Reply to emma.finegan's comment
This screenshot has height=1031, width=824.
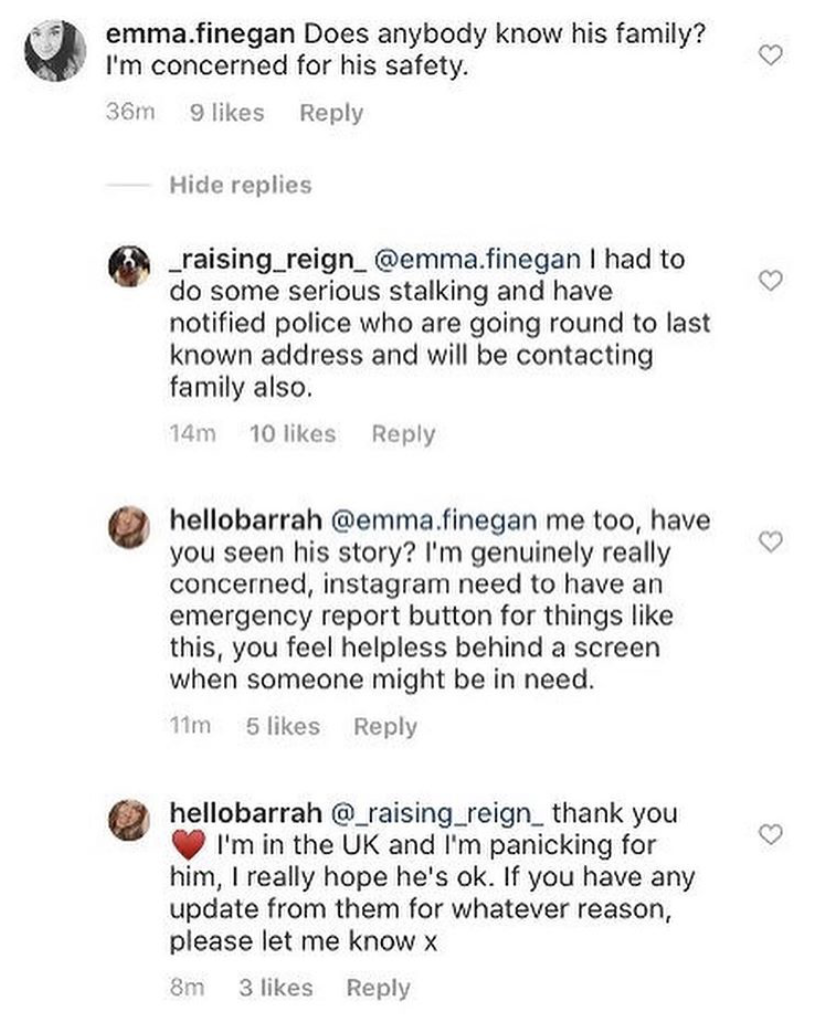(331, 113)
